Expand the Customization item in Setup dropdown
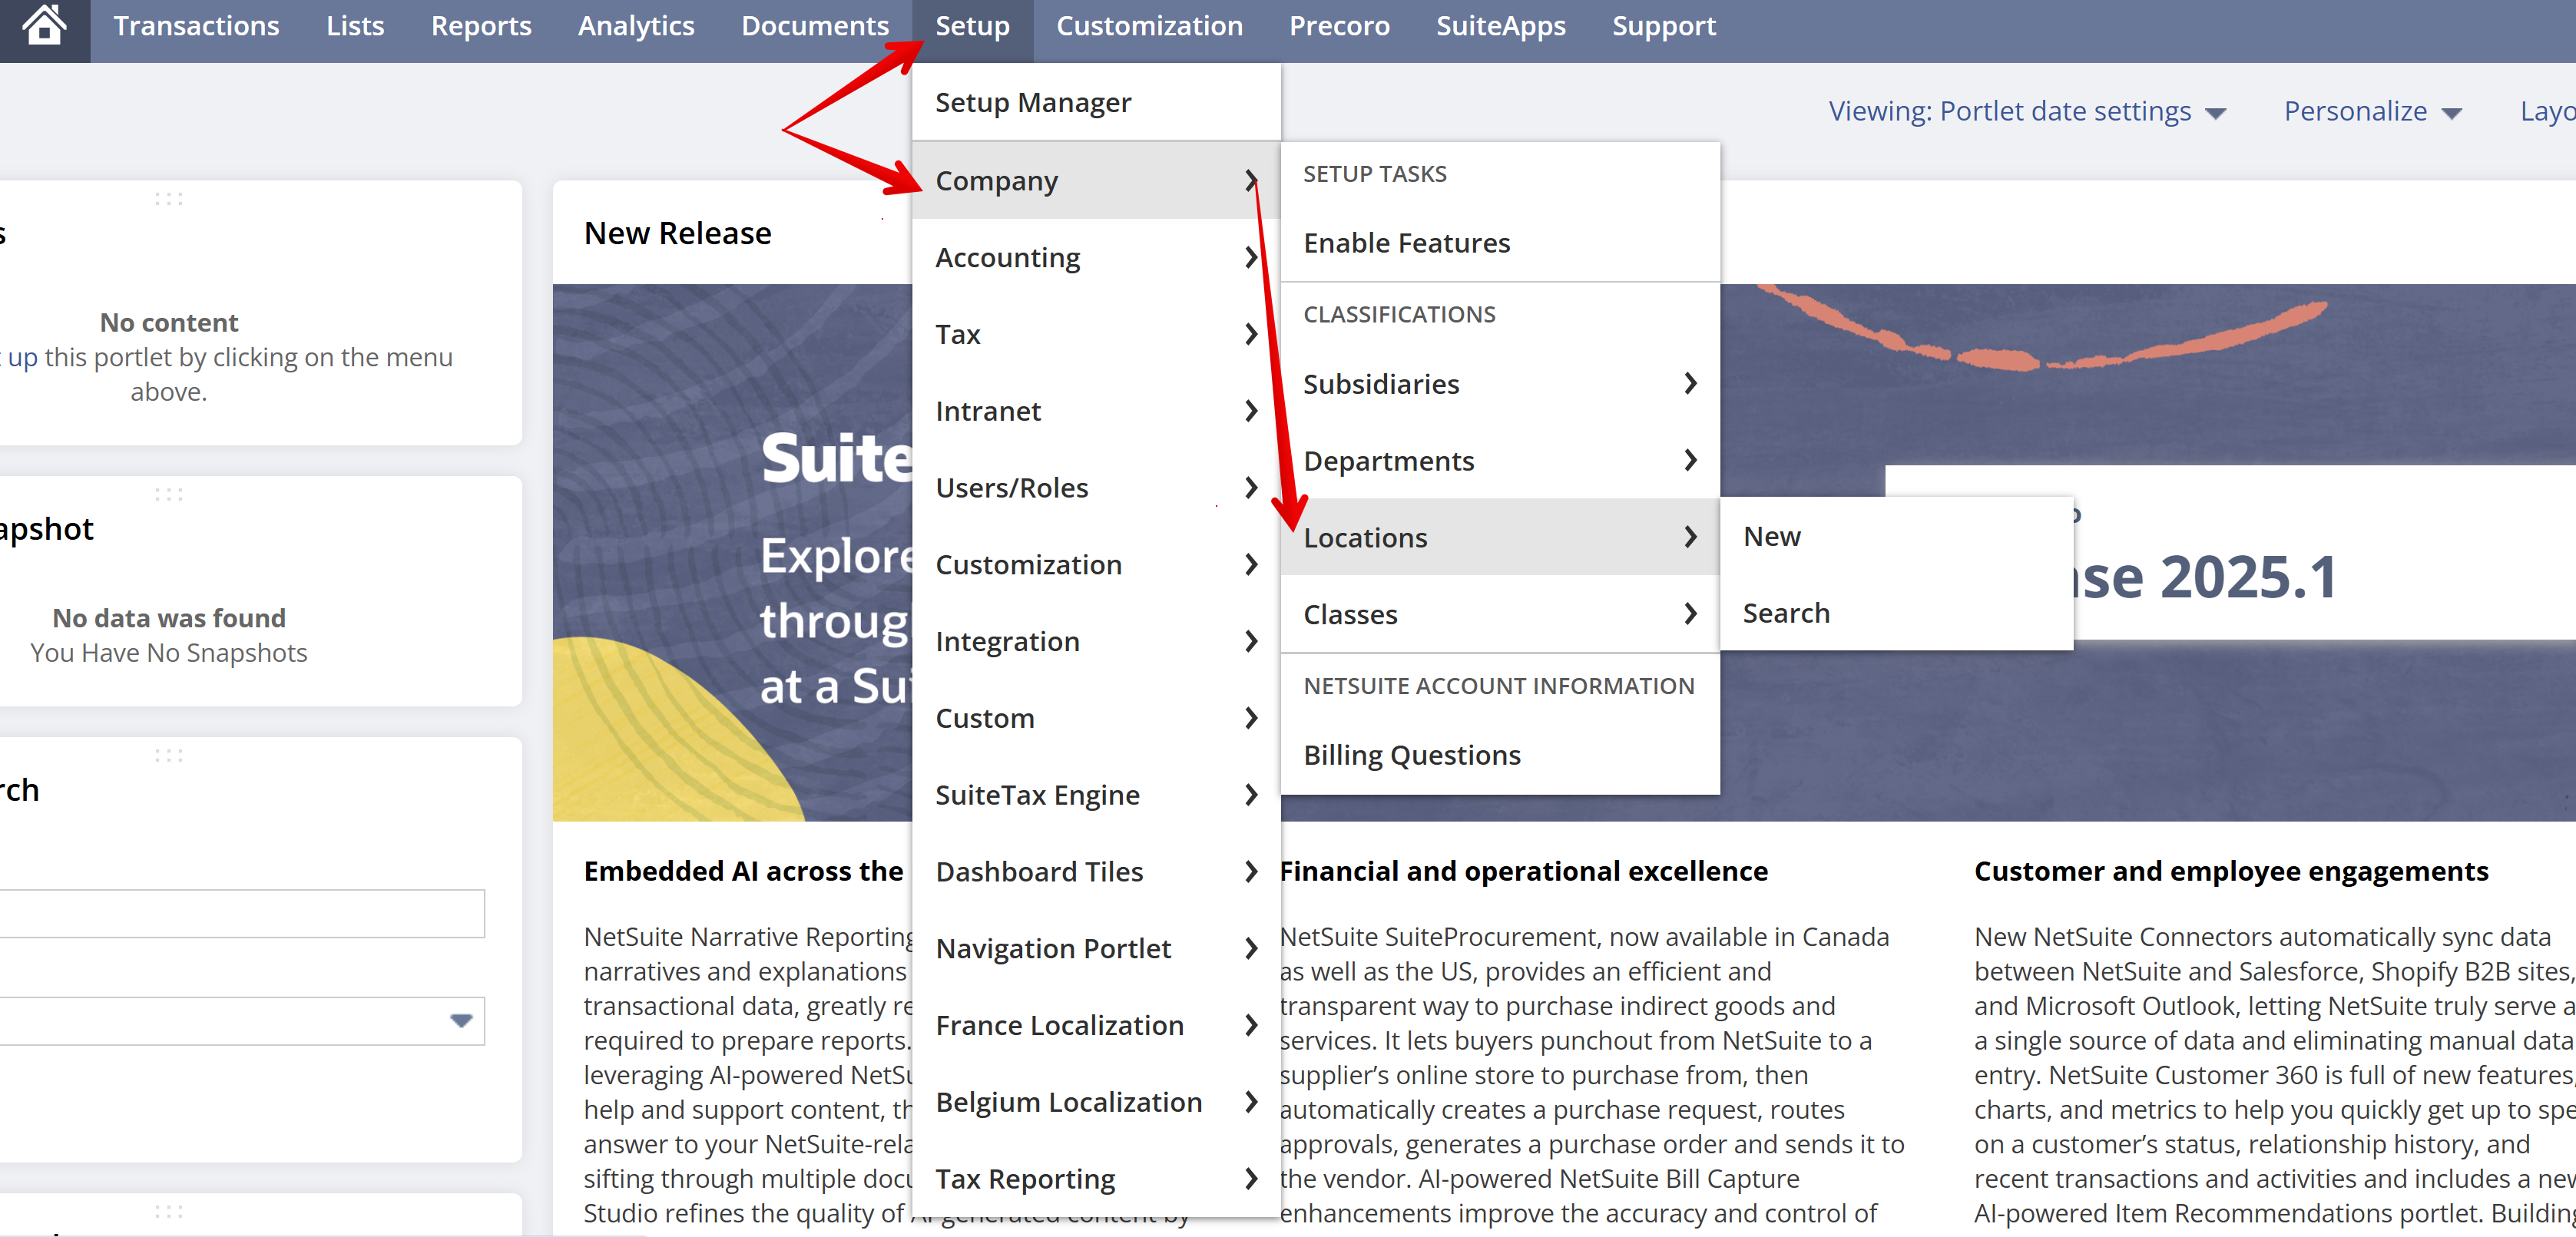The height and width of the screenshot is (1237, 2576). coord(1096,565)
